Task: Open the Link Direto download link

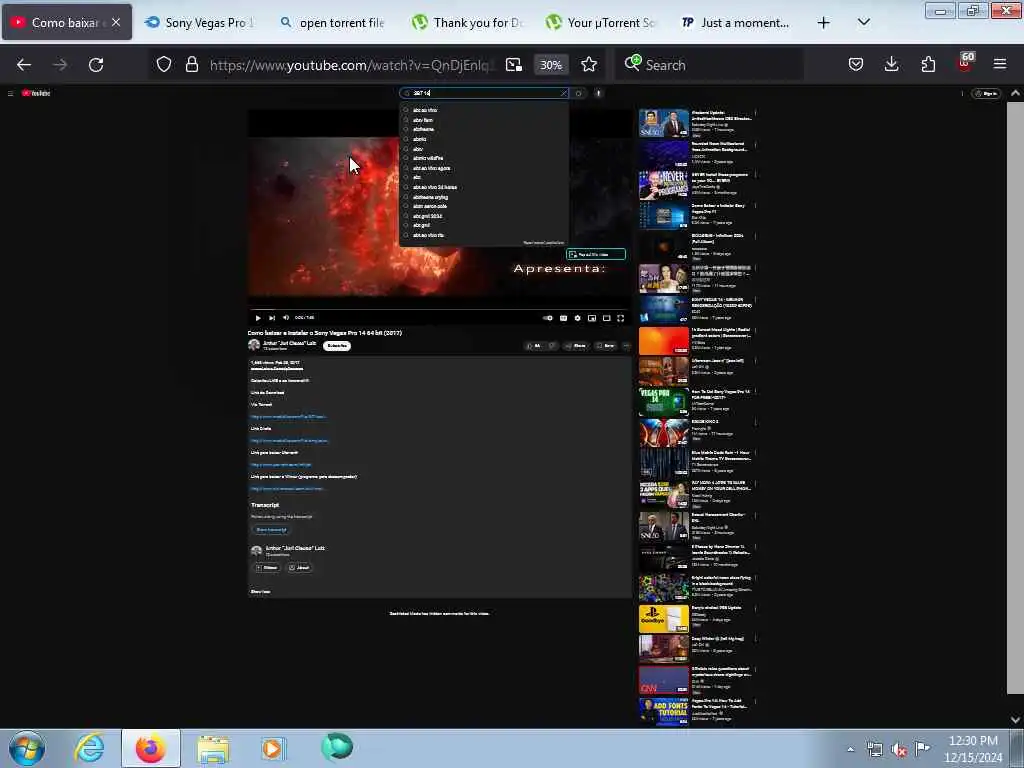Action: click(x=289, y=441)
